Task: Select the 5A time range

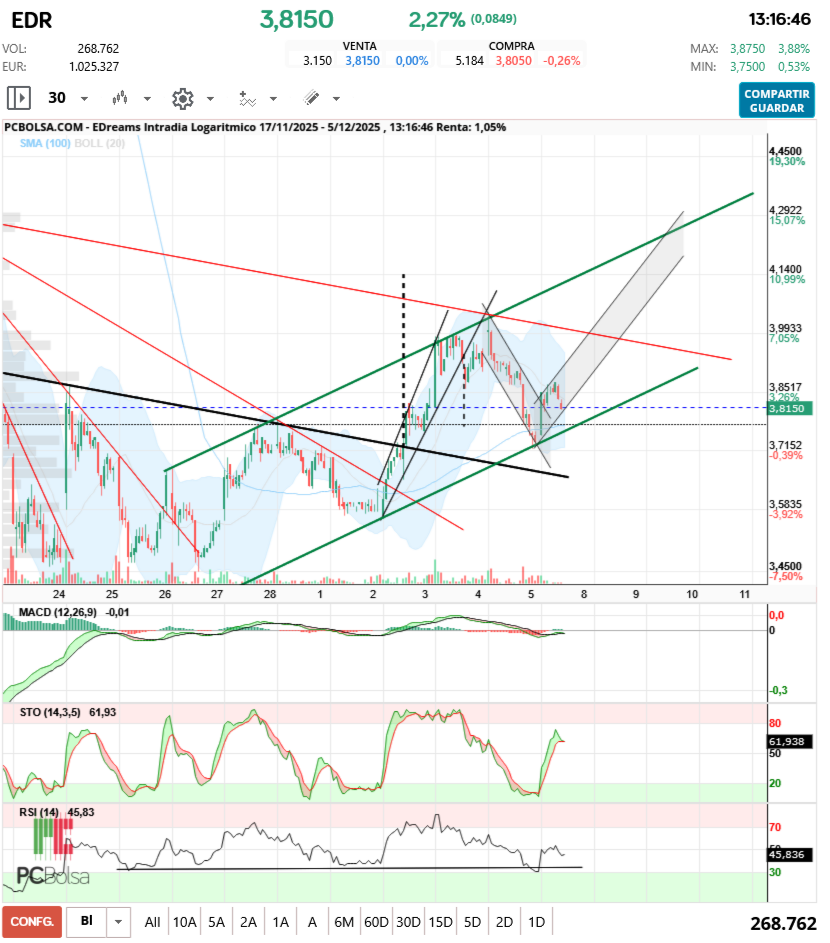Action: pos(217,922)
